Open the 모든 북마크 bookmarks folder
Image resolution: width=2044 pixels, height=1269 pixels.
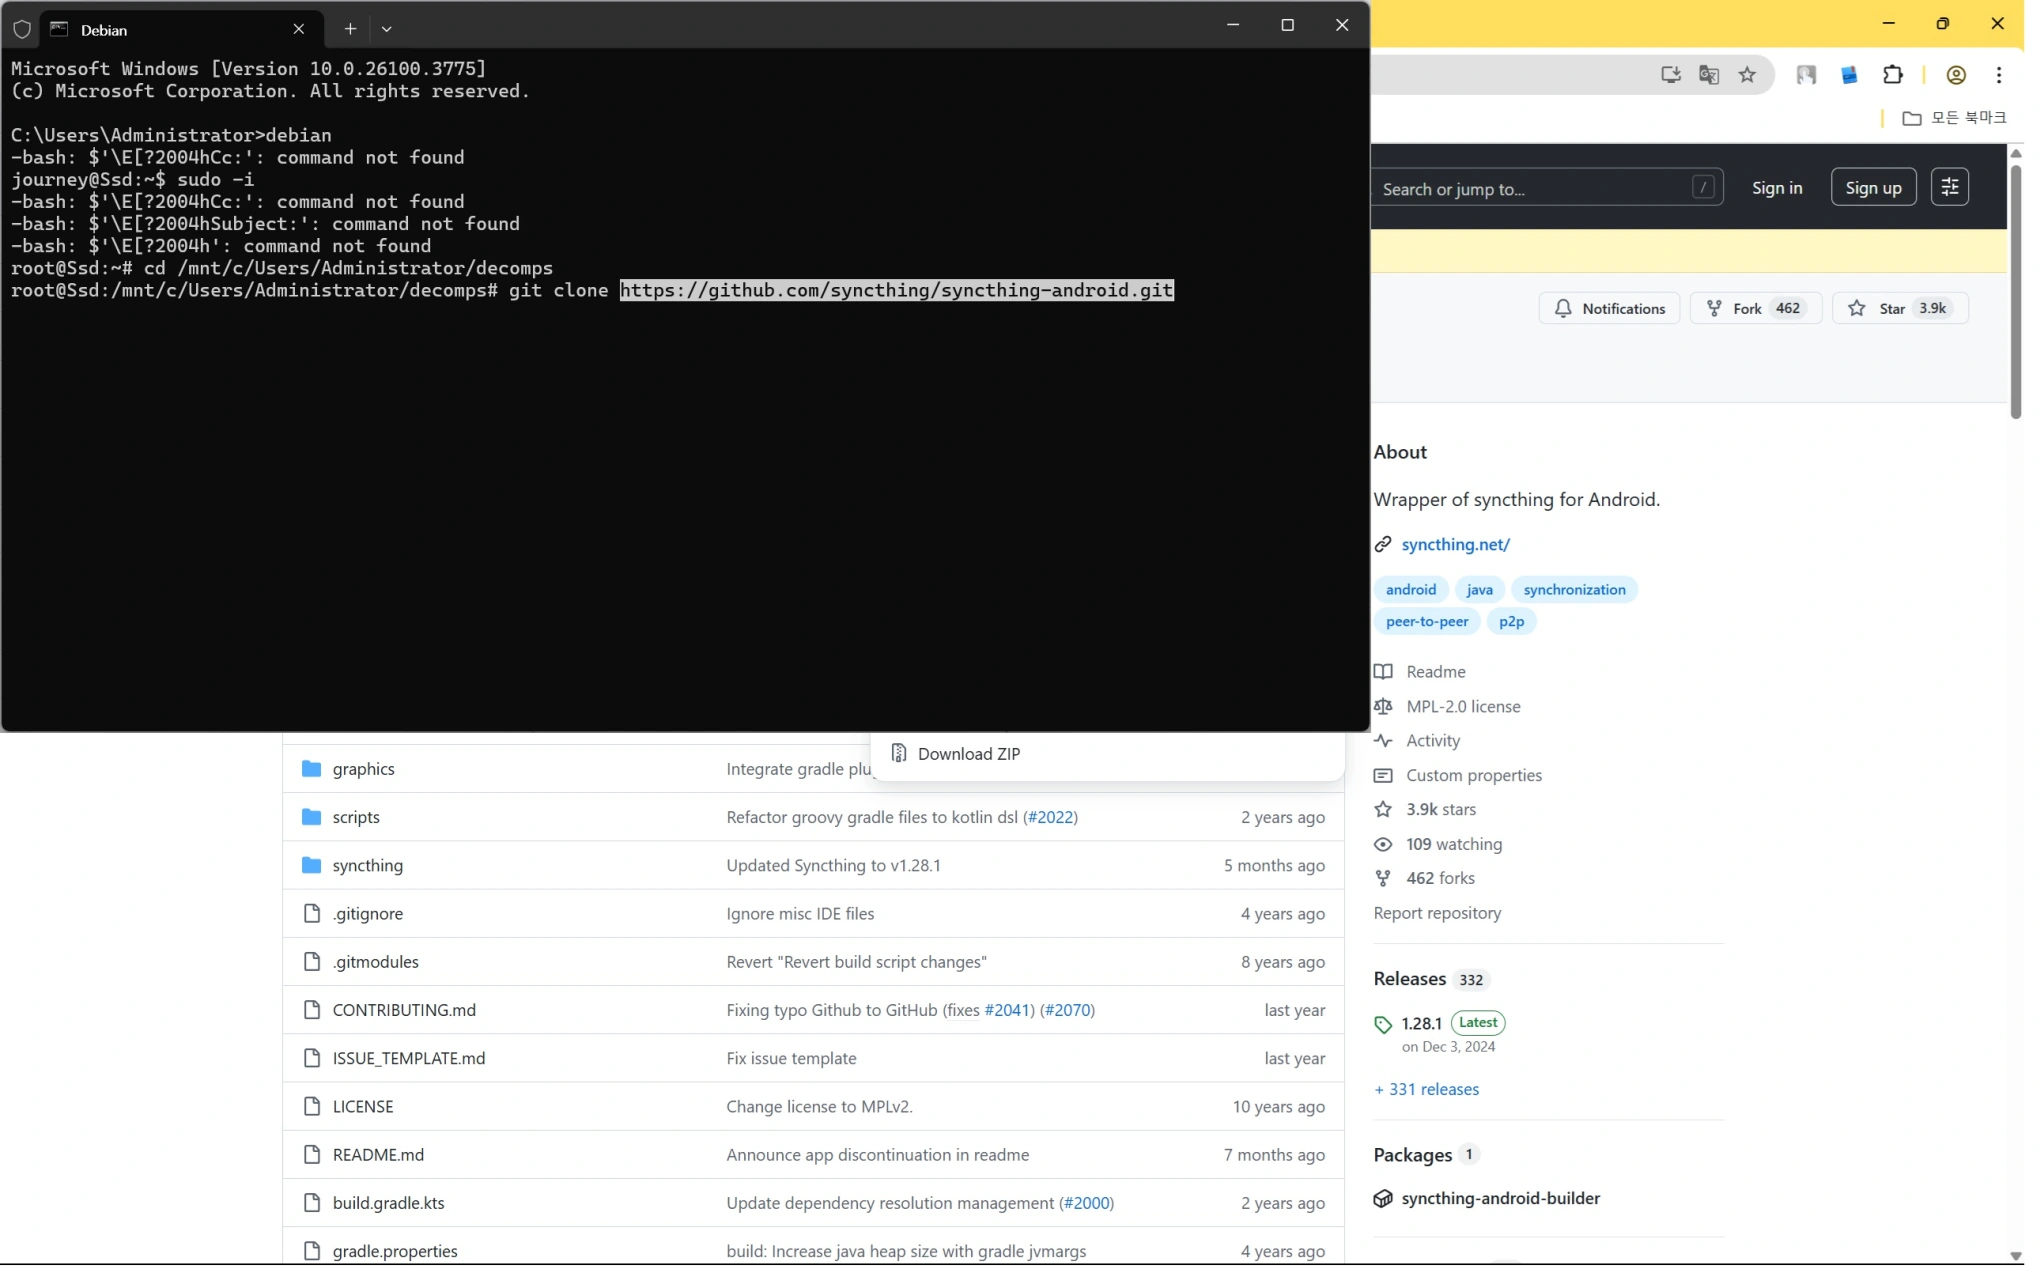pos(1954,118)
